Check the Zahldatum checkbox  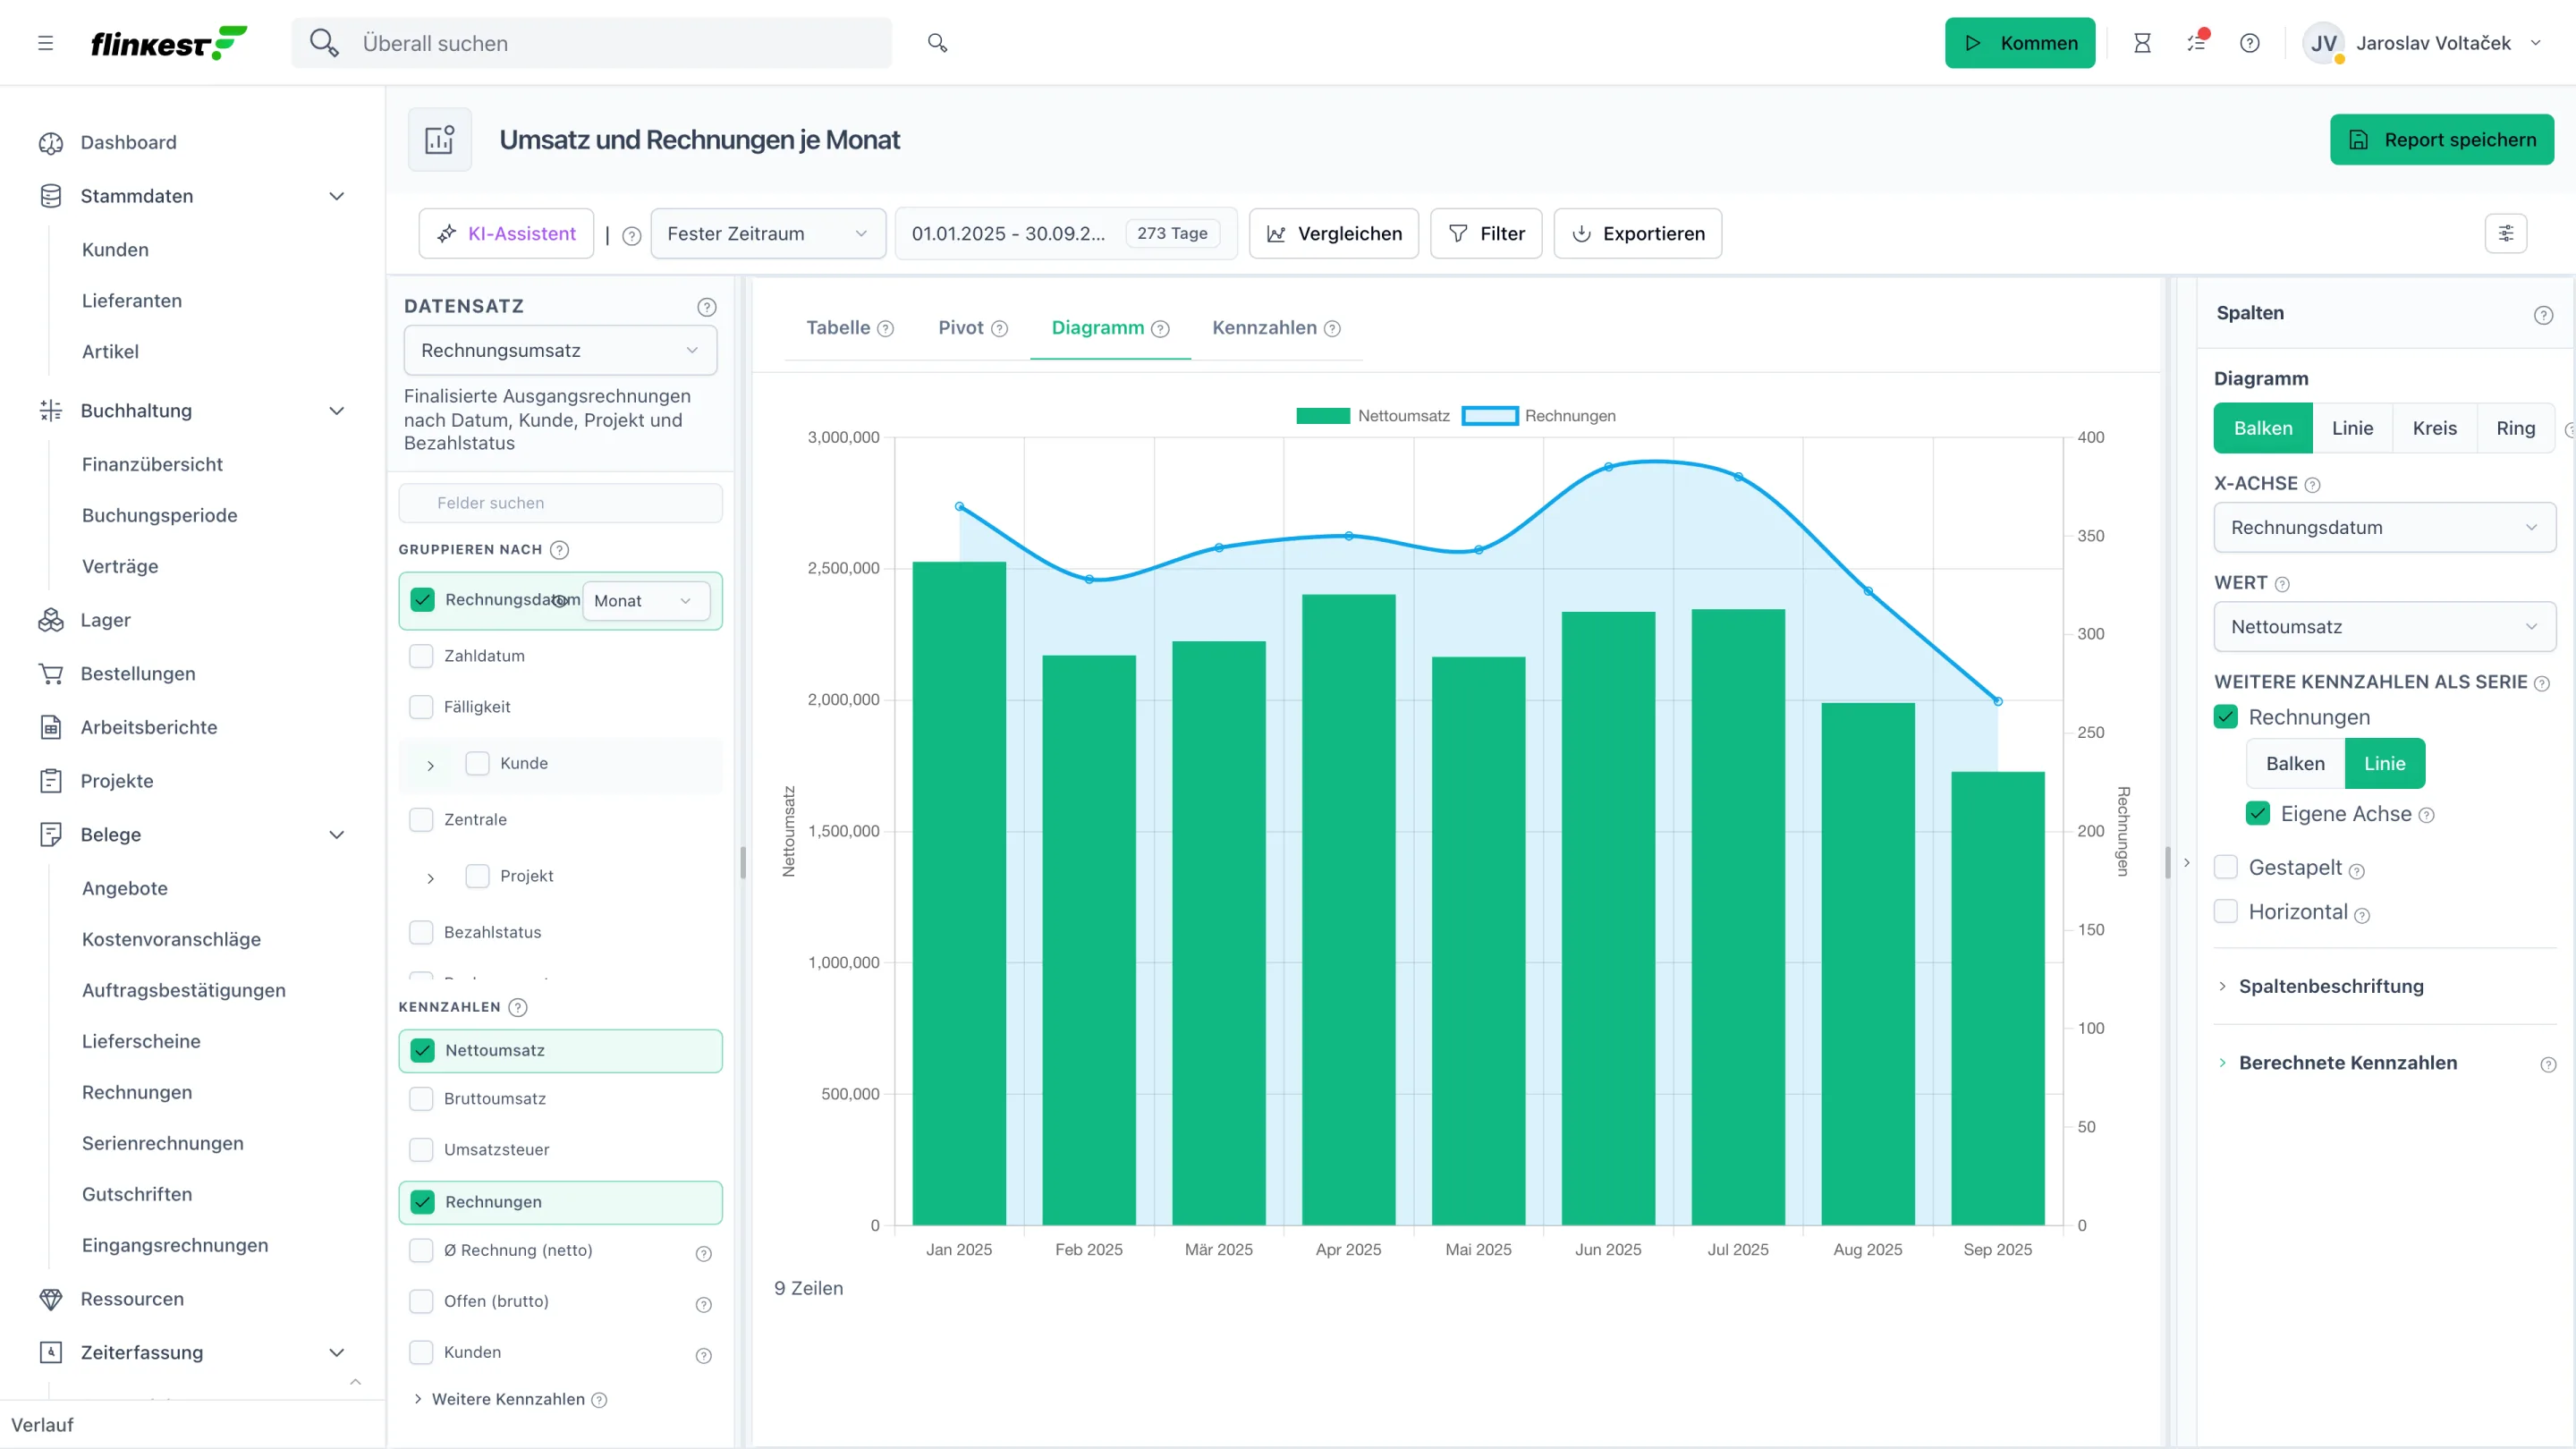(421, 656)
